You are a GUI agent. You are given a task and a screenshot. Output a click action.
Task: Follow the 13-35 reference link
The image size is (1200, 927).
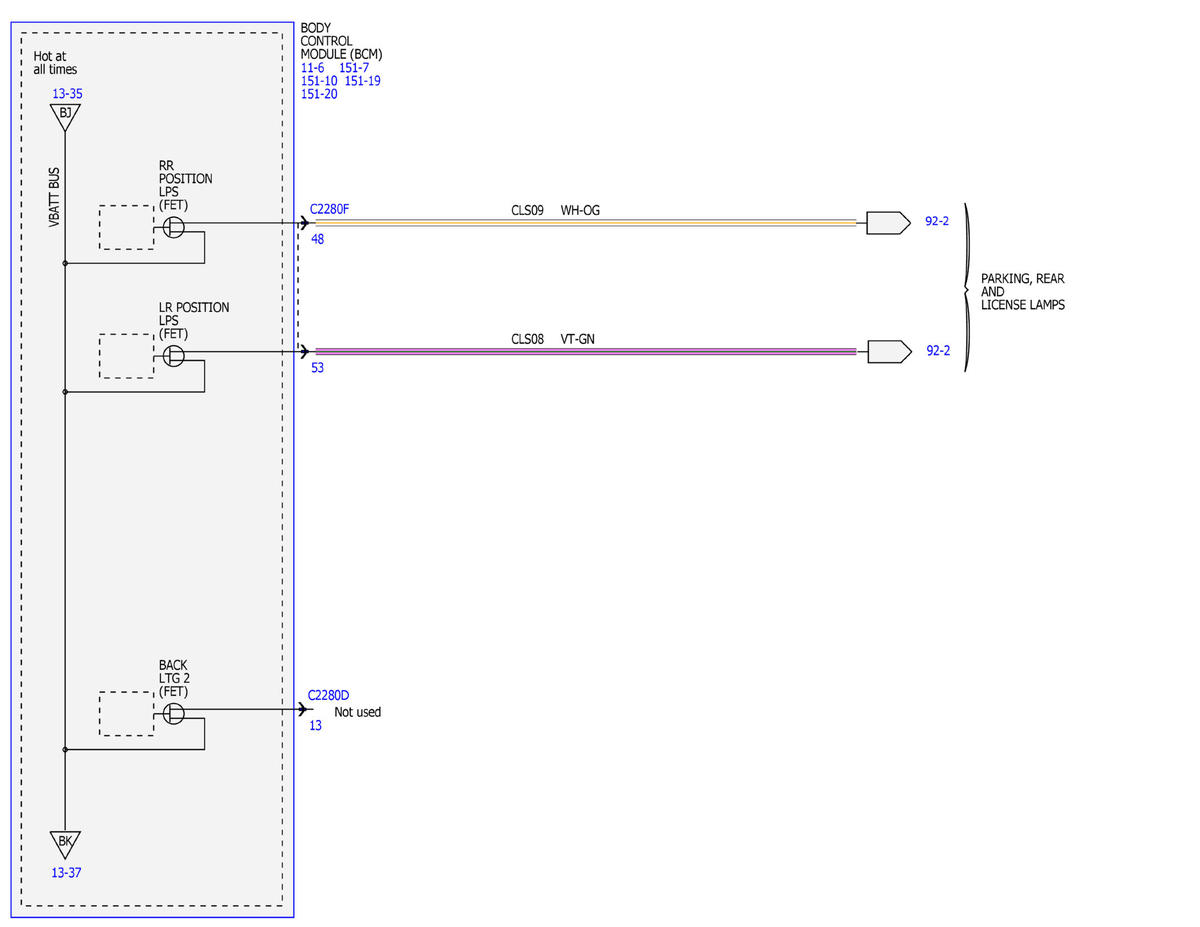(x=67, y=94)
